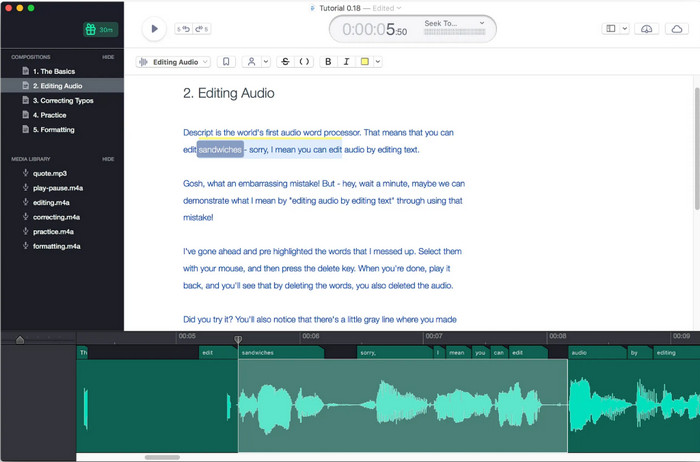This screenshot has width=700, height=462.
Task: Click the word 'Descript' in the transcript
Action: tap(198, 133)
